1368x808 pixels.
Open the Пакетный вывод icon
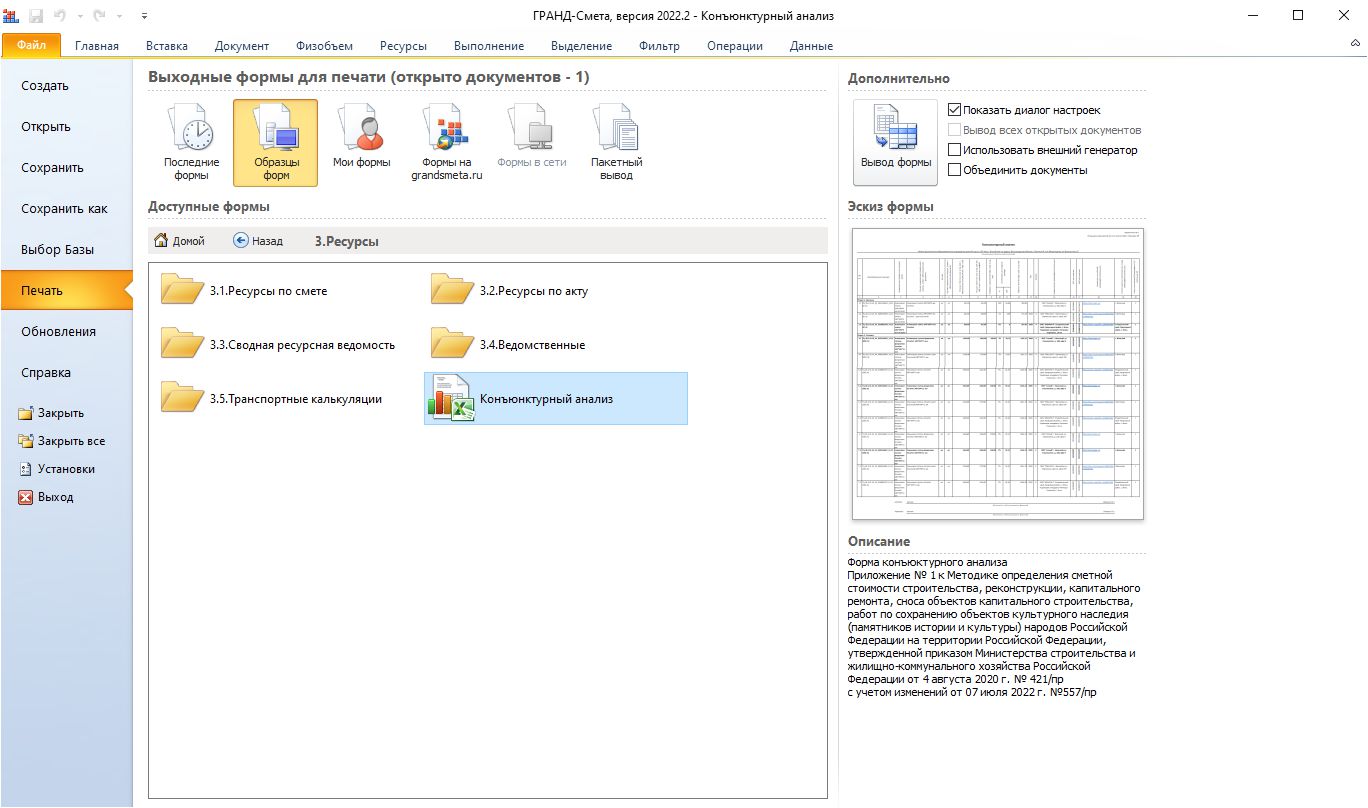617,142
